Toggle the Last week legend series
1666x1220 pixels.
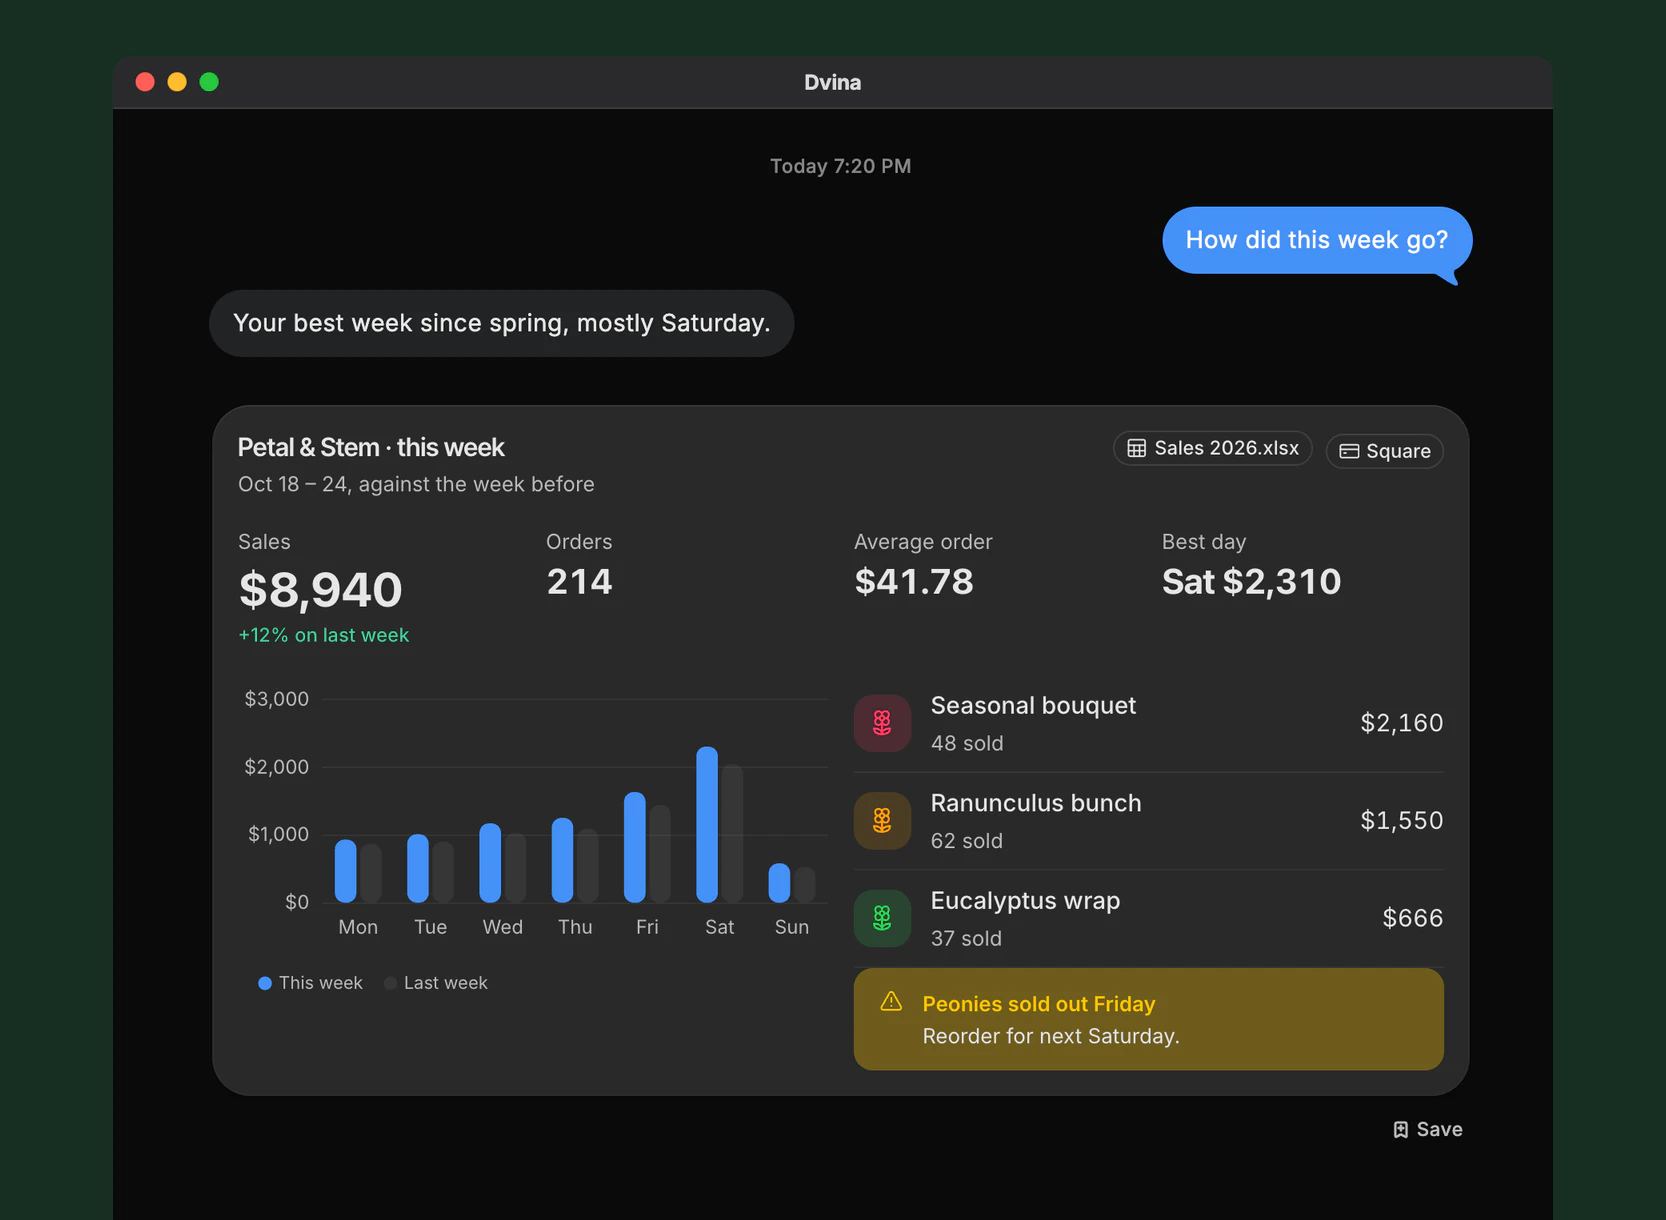[436, 983]
